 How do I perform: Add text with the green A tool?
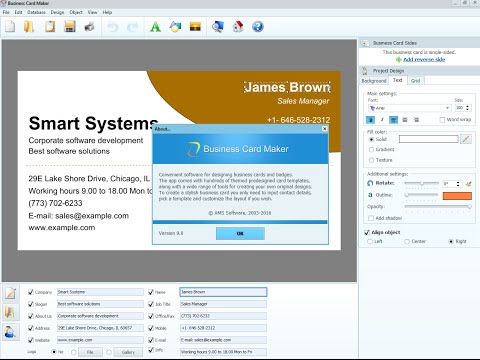pyautogui.click(x=155, y=27)
